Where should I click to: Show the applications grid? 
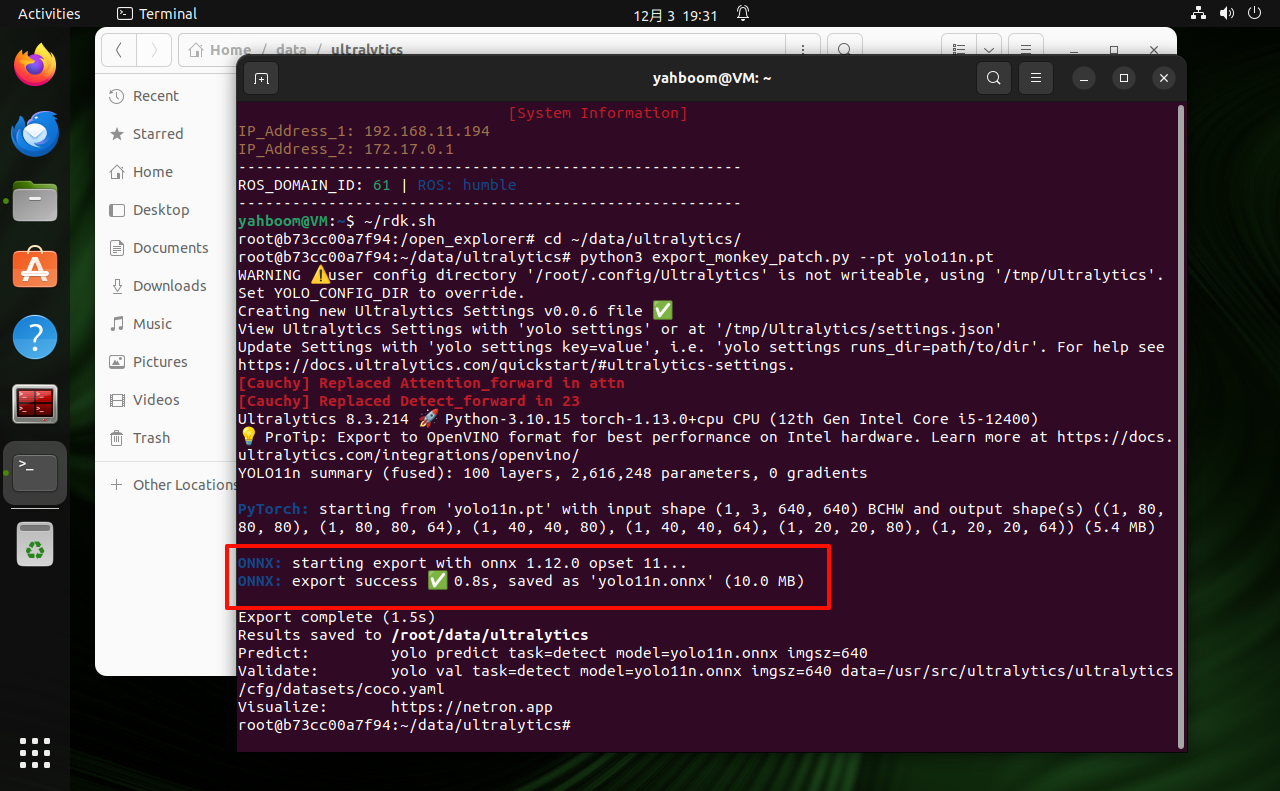click(35, 753)
